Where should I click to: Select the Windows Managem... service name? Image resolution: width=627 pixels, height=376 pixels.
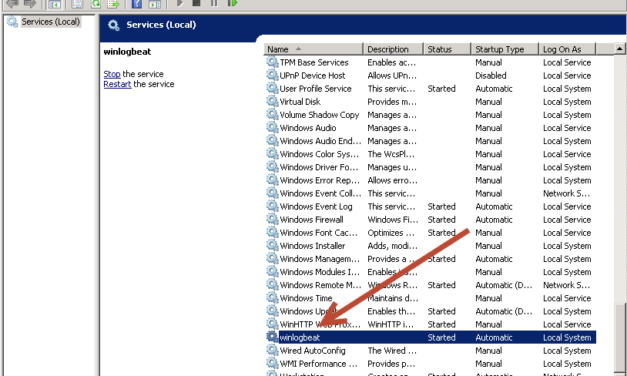click(x=319, y=259)
